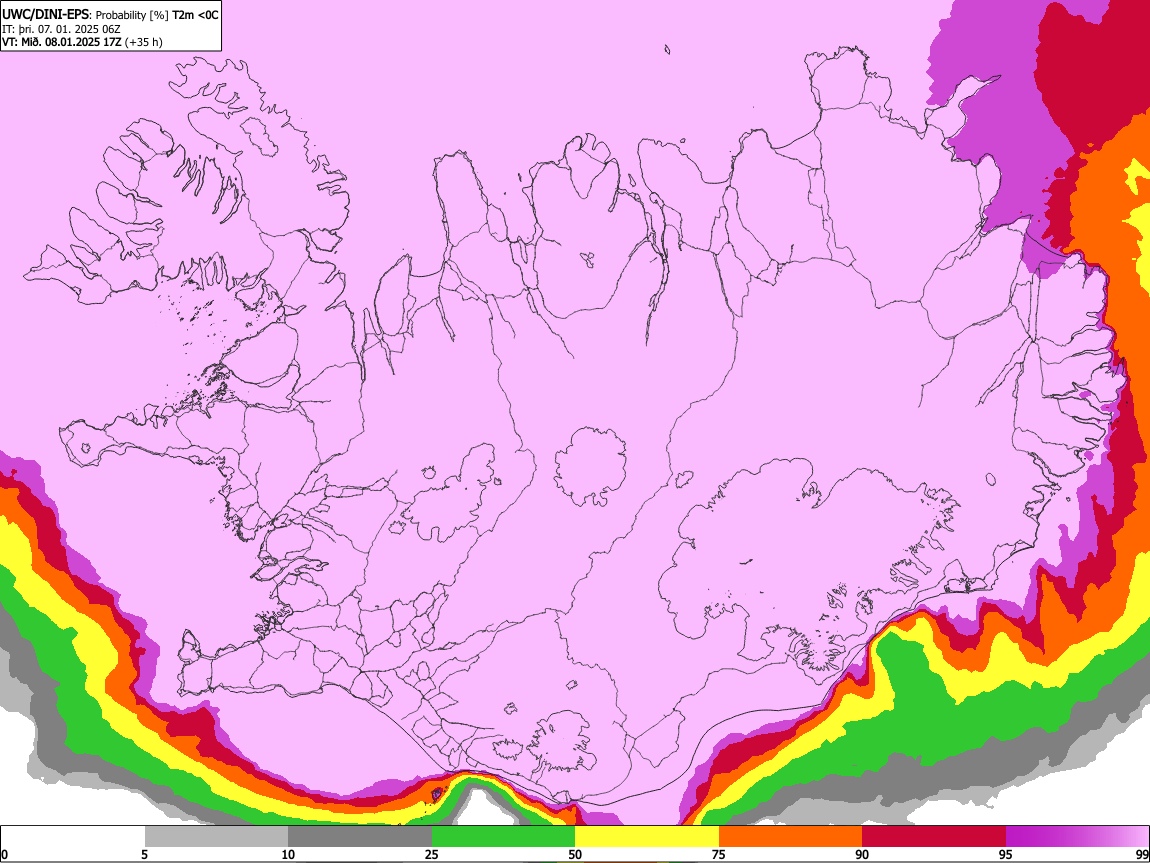
Task: Click the orange 75–90 percent legend swatch
Action: click(x=790, y=837)
